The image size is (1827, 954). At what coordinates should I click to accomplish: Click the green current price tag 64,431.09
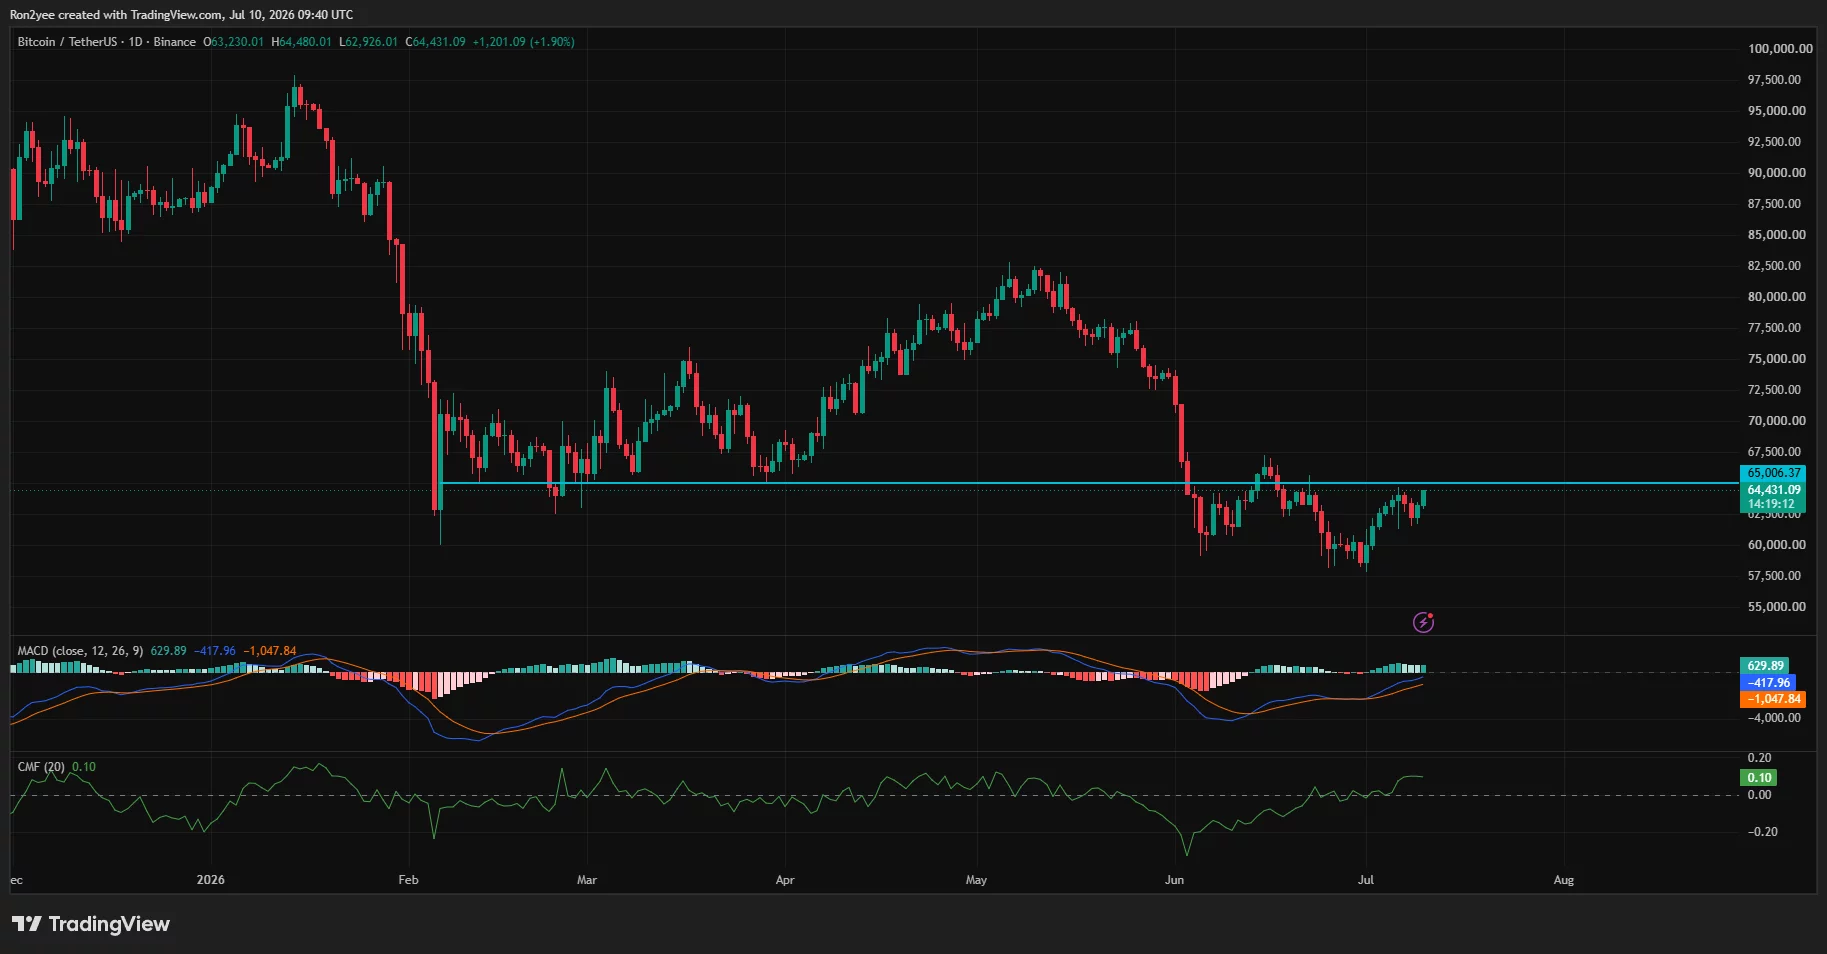point(1773,490)
